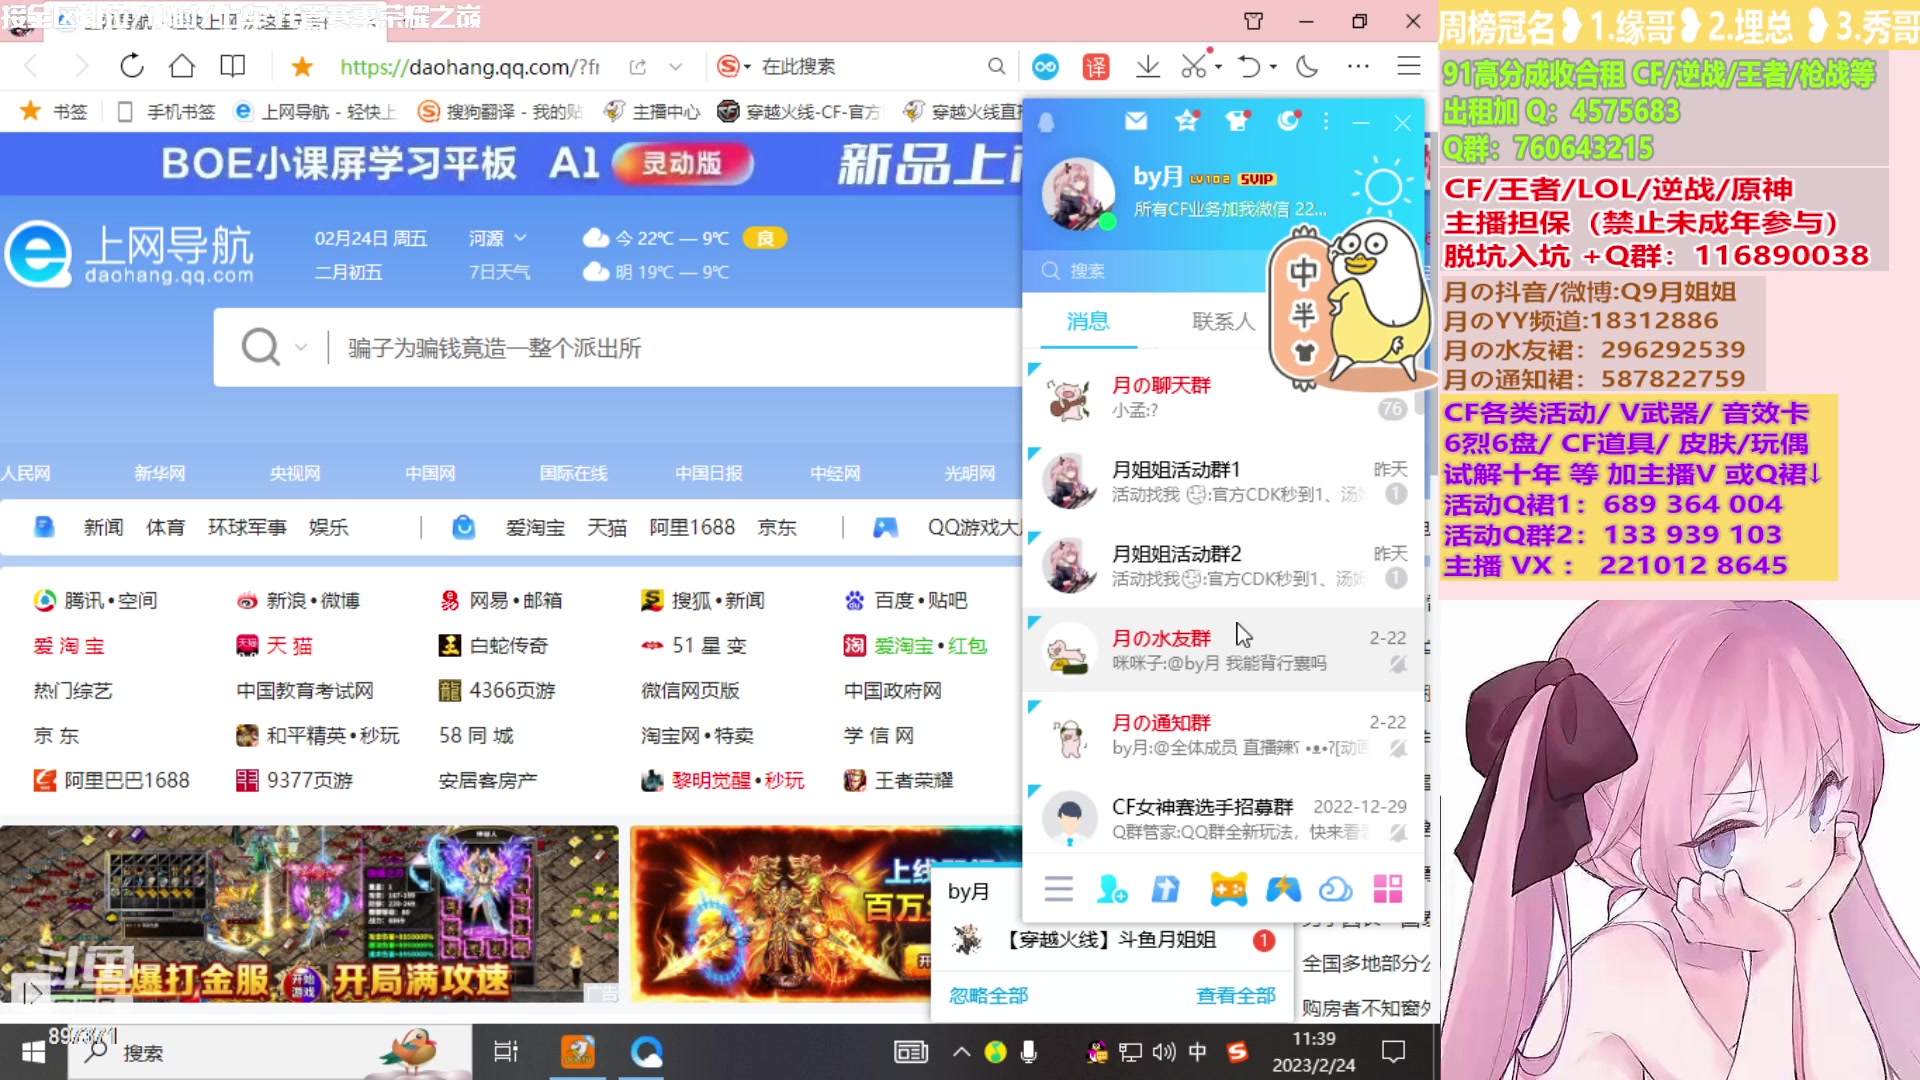The height and width of the screenshot is (1080, 1920).
Task: Click the 高爆打金服 game ad thumbnail
Action: click(x=309, y=914)
